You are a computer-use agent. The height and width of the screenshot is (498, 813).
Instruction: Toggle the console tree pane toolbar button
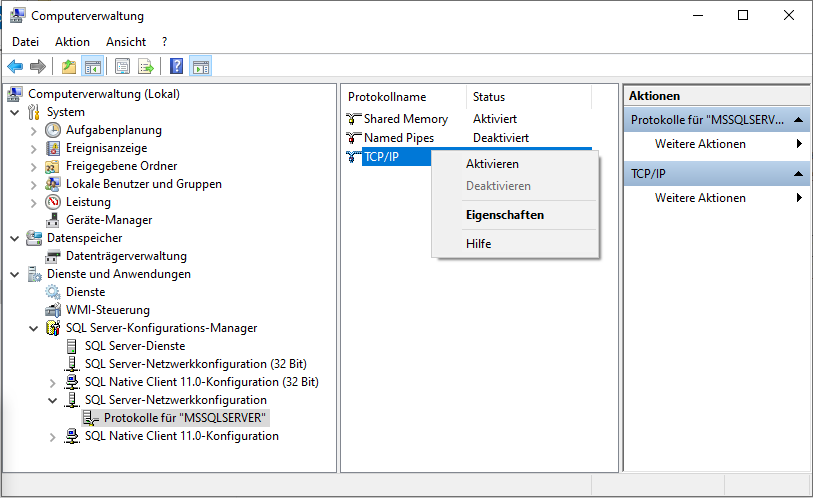point(92,67)
